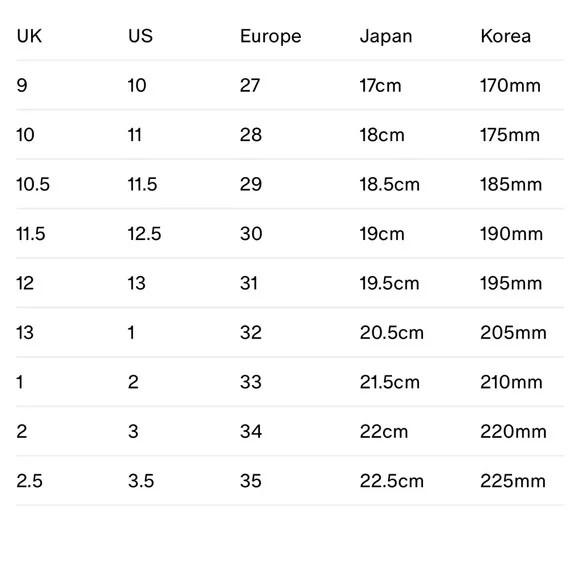Click the Europe column header

[271, 37]
